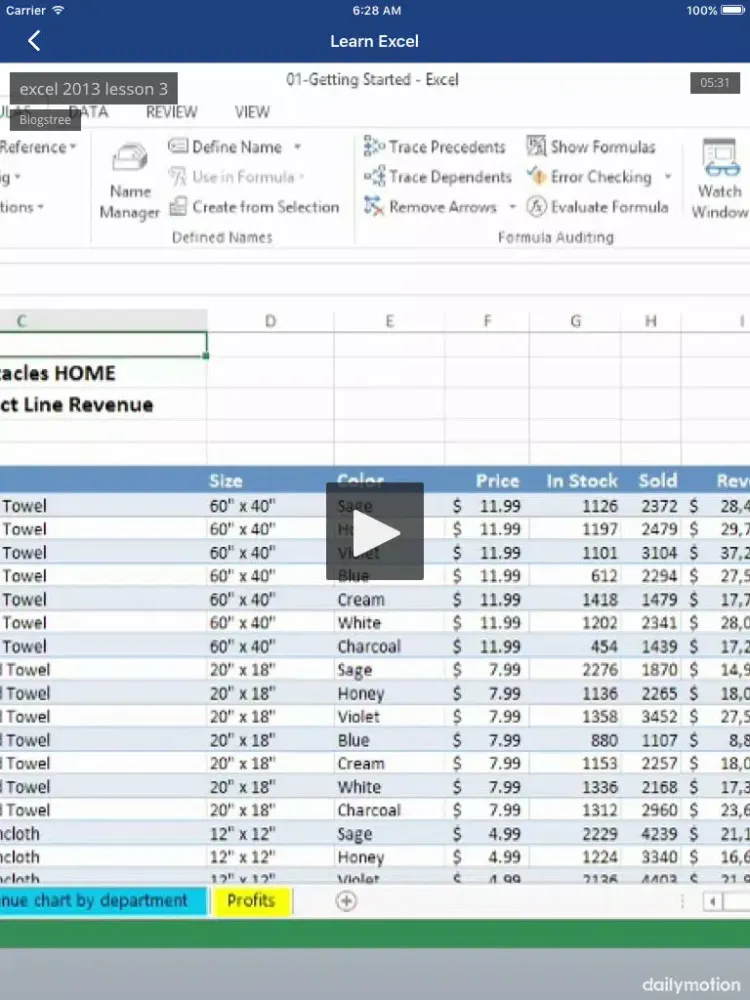Click the Line Revenue title cell

77,405
